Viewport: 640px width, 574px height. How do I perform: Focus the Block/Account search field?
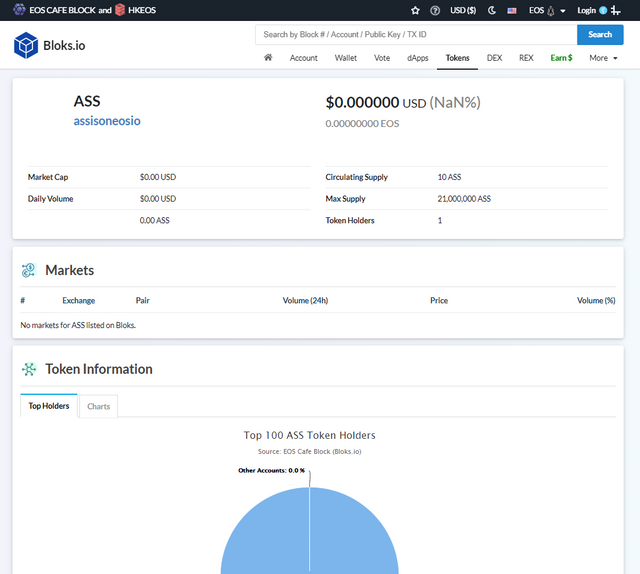[416, 35]
